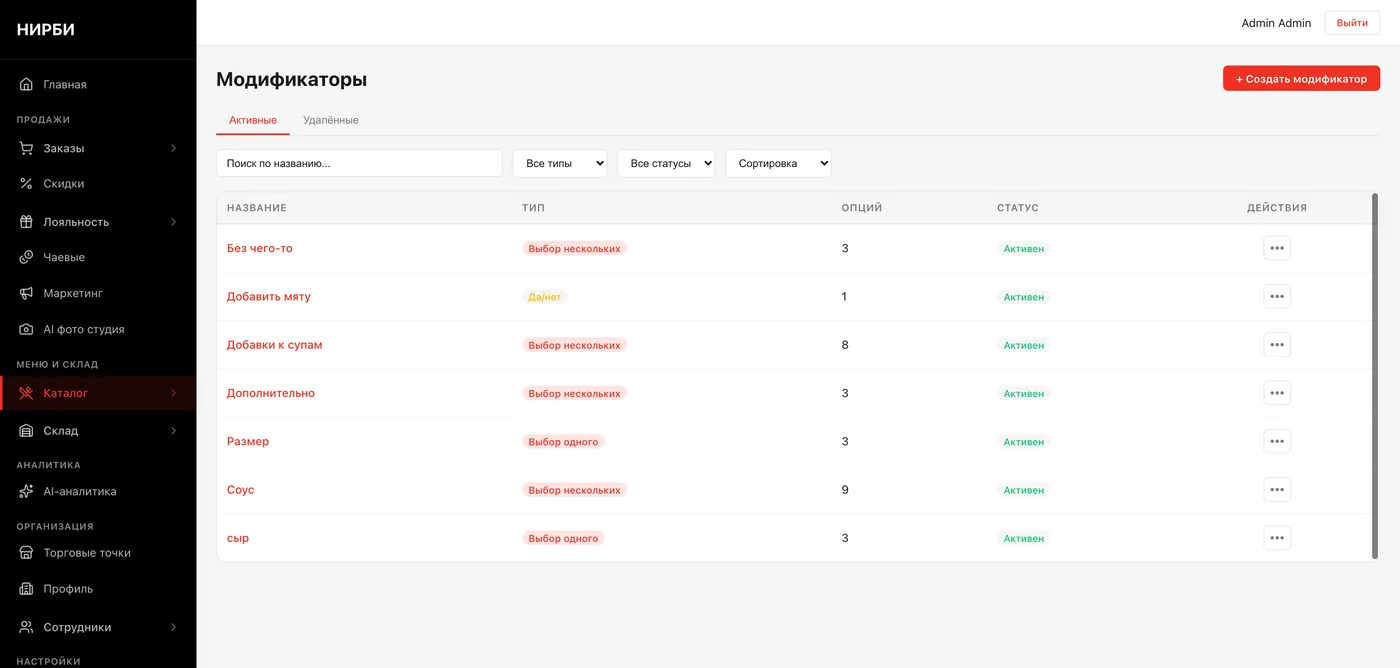The height and width of the screenshot is (668, 1400).
Task: Click the percent icon for Скидки
Action: 27,184
